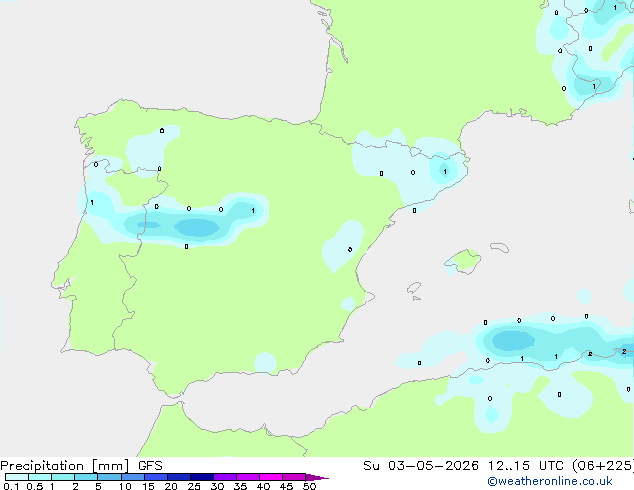Click the 10–15 mm legend color swatch
The height and width of the screenshot is (490, 634).
click(132, 477)
